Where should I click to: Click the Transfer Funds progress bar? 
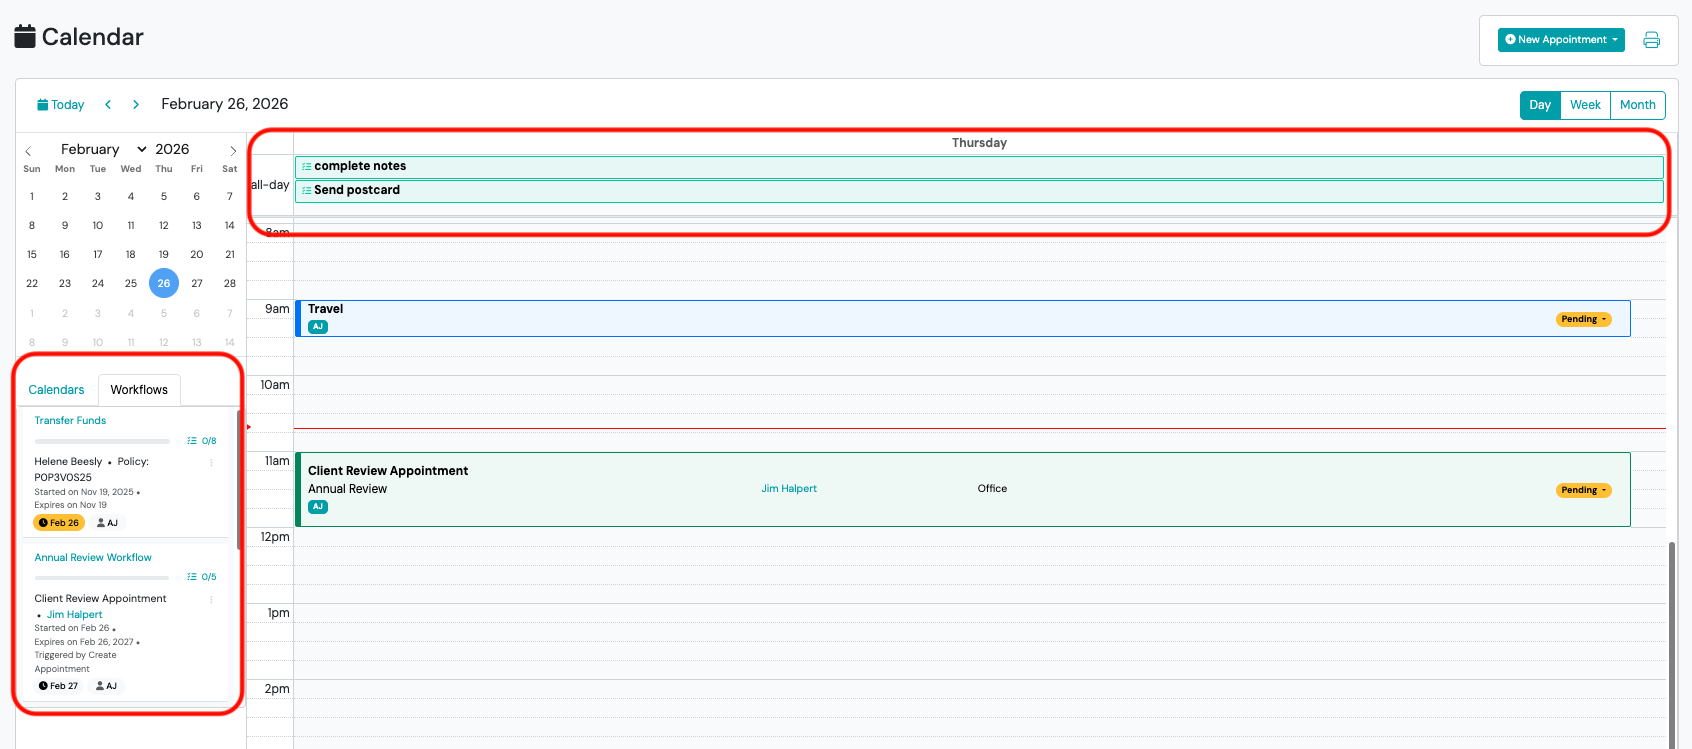102,441
